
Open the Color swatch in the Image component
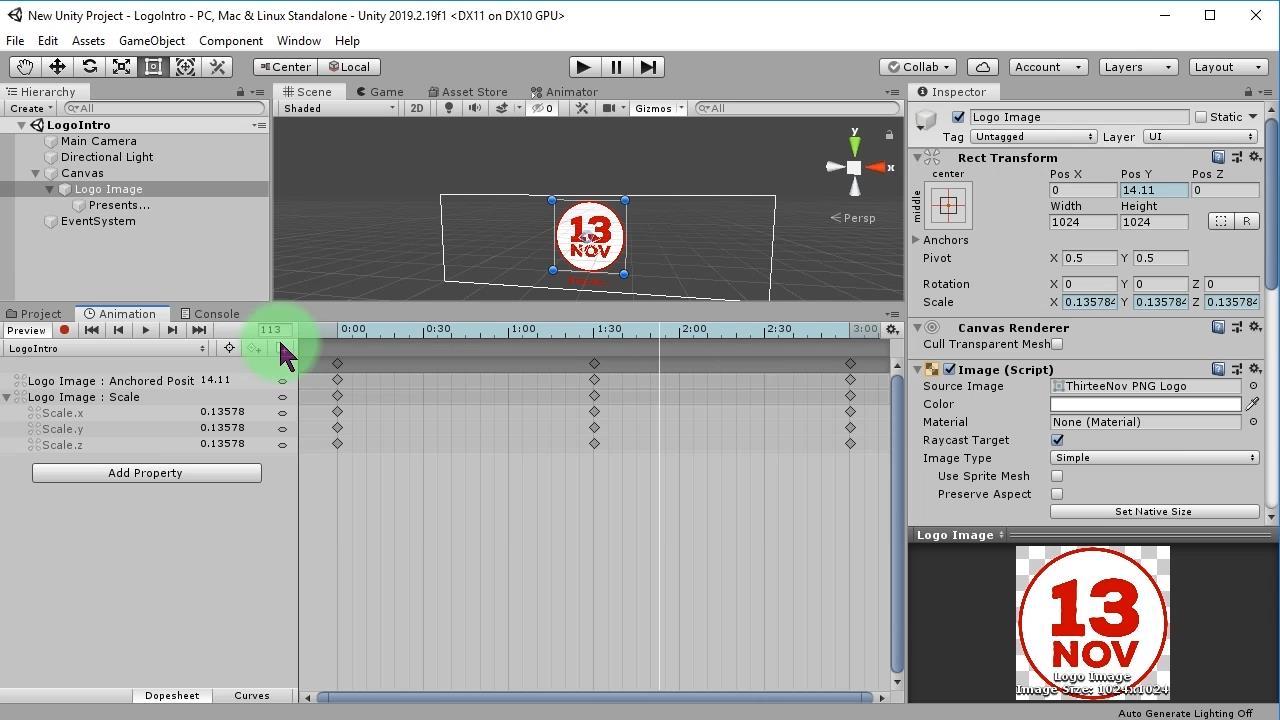point(1145,404)
